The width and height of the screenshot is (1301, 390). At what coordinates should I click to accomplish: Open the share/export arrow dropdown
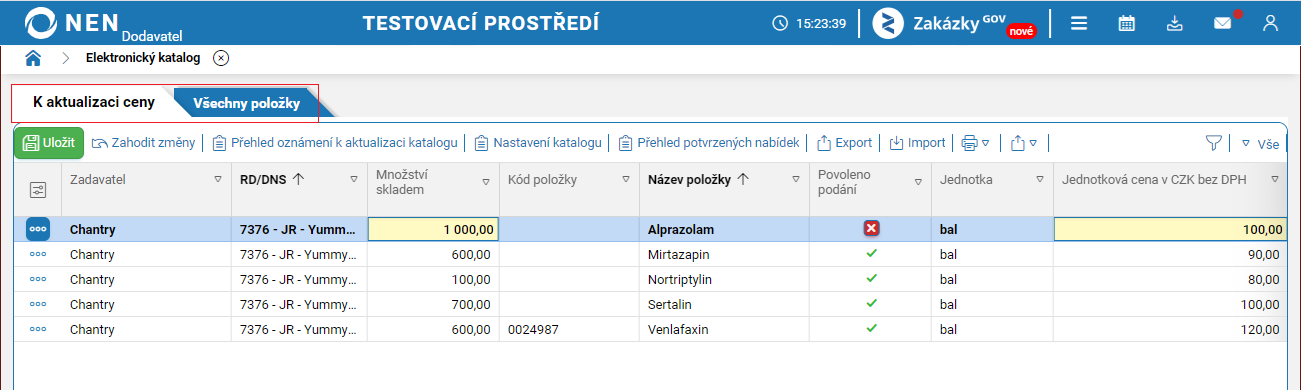pyautogui.click(x=1024, y=143)
